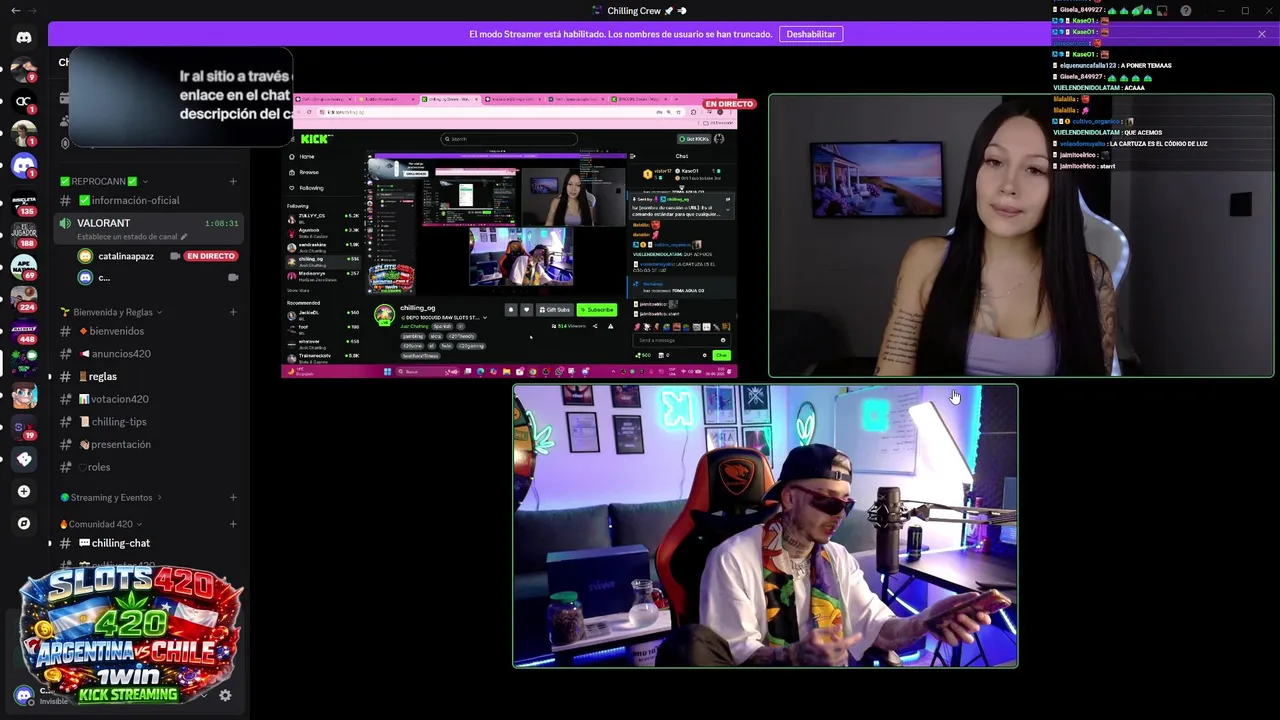Open the roles channel

[146, 467]
